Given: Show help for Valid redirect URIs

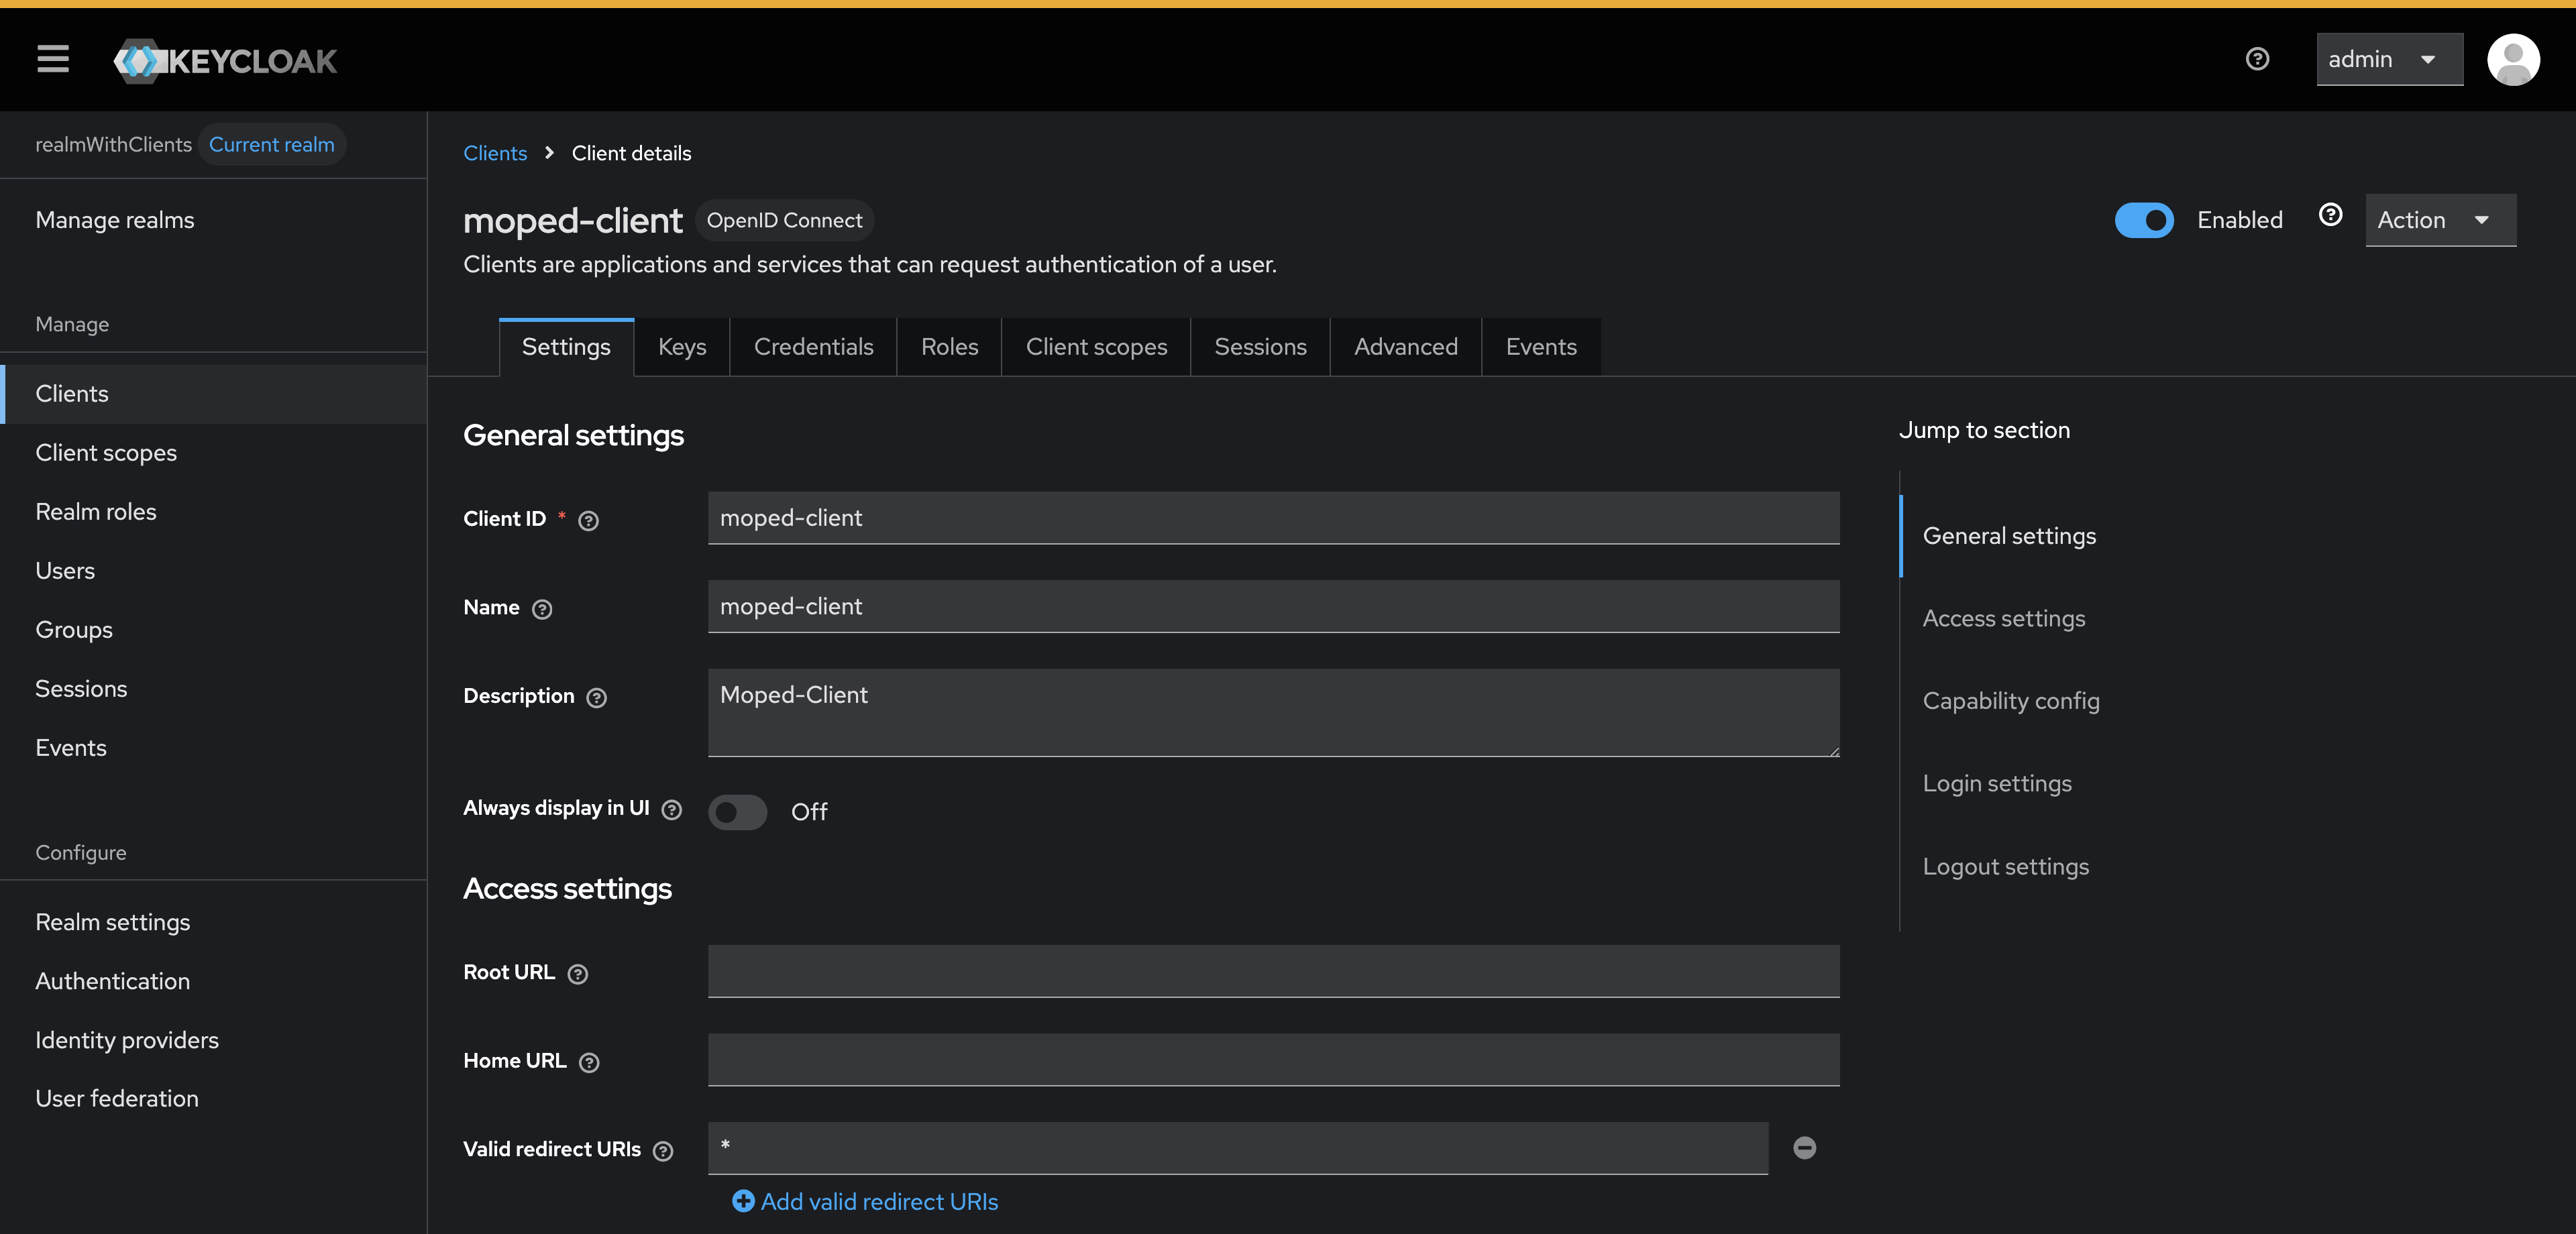Looking at the screenshot, I should (663, 1151).
